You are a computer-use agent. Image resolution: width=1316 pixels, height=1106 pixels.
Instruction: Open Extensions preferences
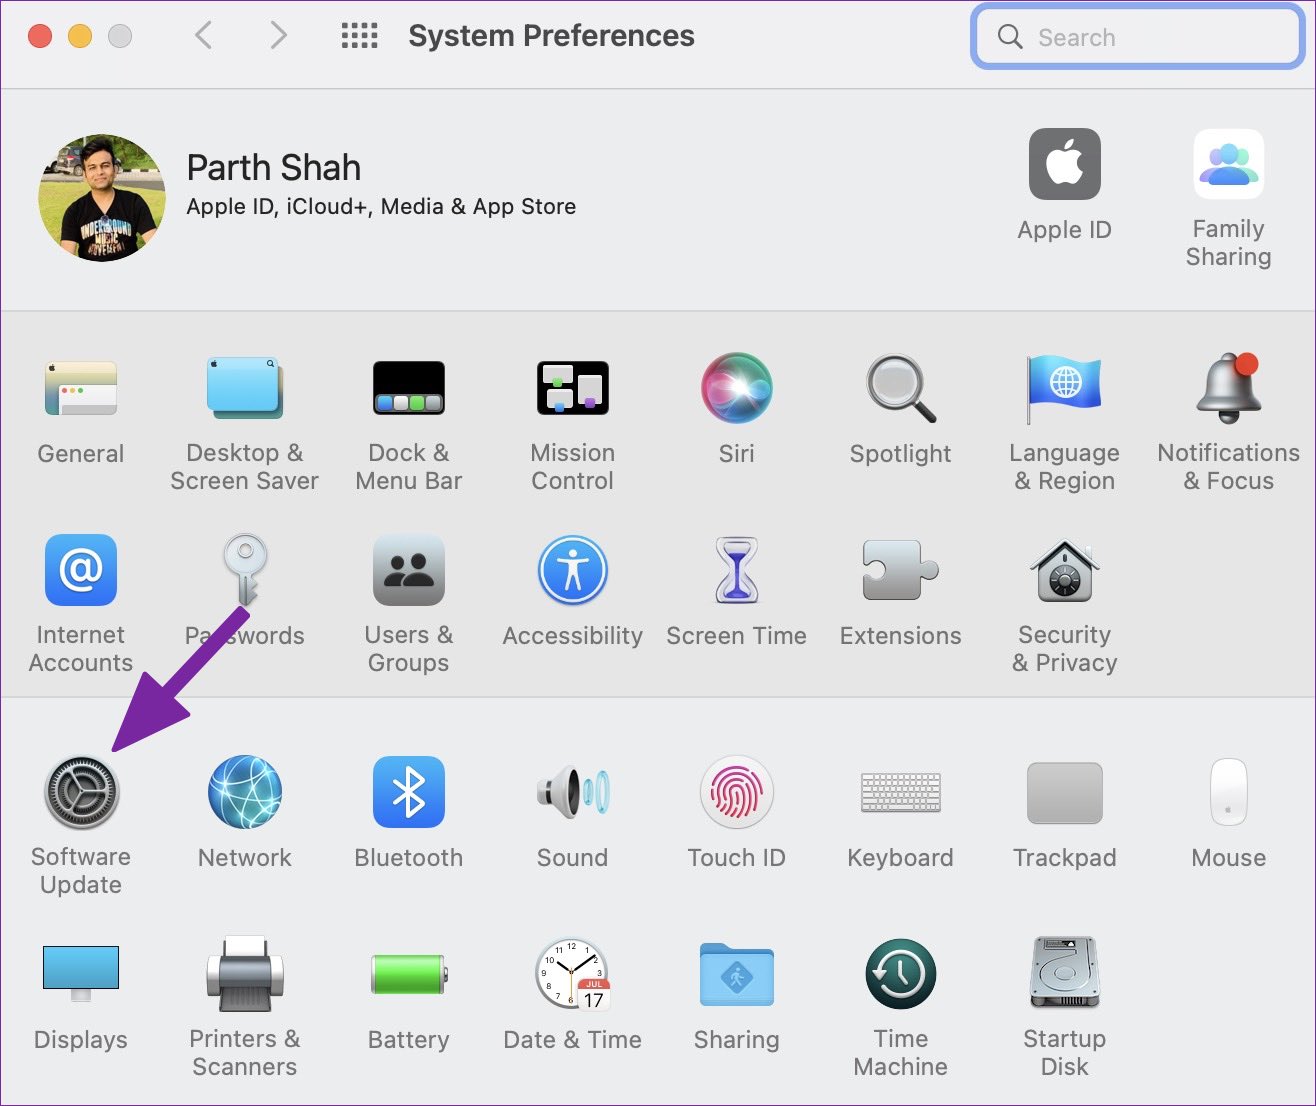[901, 570]
